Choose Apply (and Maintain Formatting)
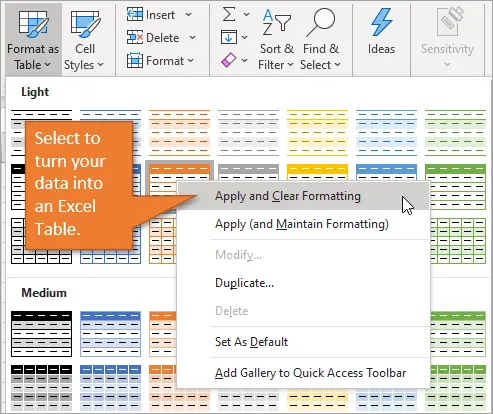 [303, 224]
